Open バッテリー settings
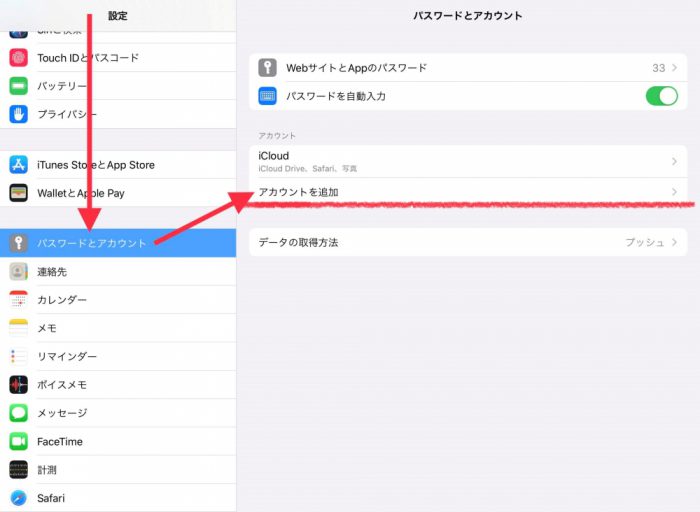The width and height of the screenshot is (700, 512). click(x=118, y=86)
